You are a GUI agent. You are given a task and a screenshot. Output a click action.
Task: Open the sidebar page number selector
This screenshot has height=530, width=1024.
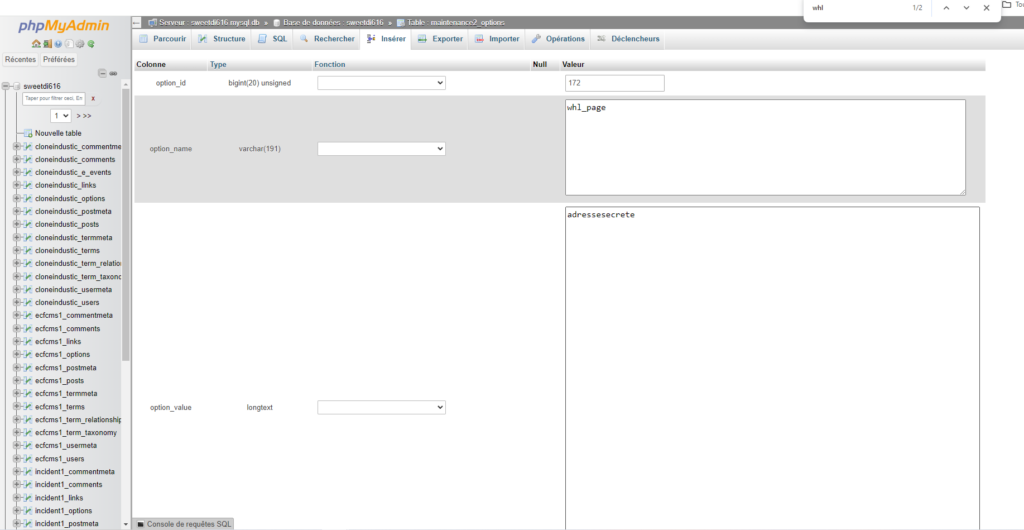[62, 116]
